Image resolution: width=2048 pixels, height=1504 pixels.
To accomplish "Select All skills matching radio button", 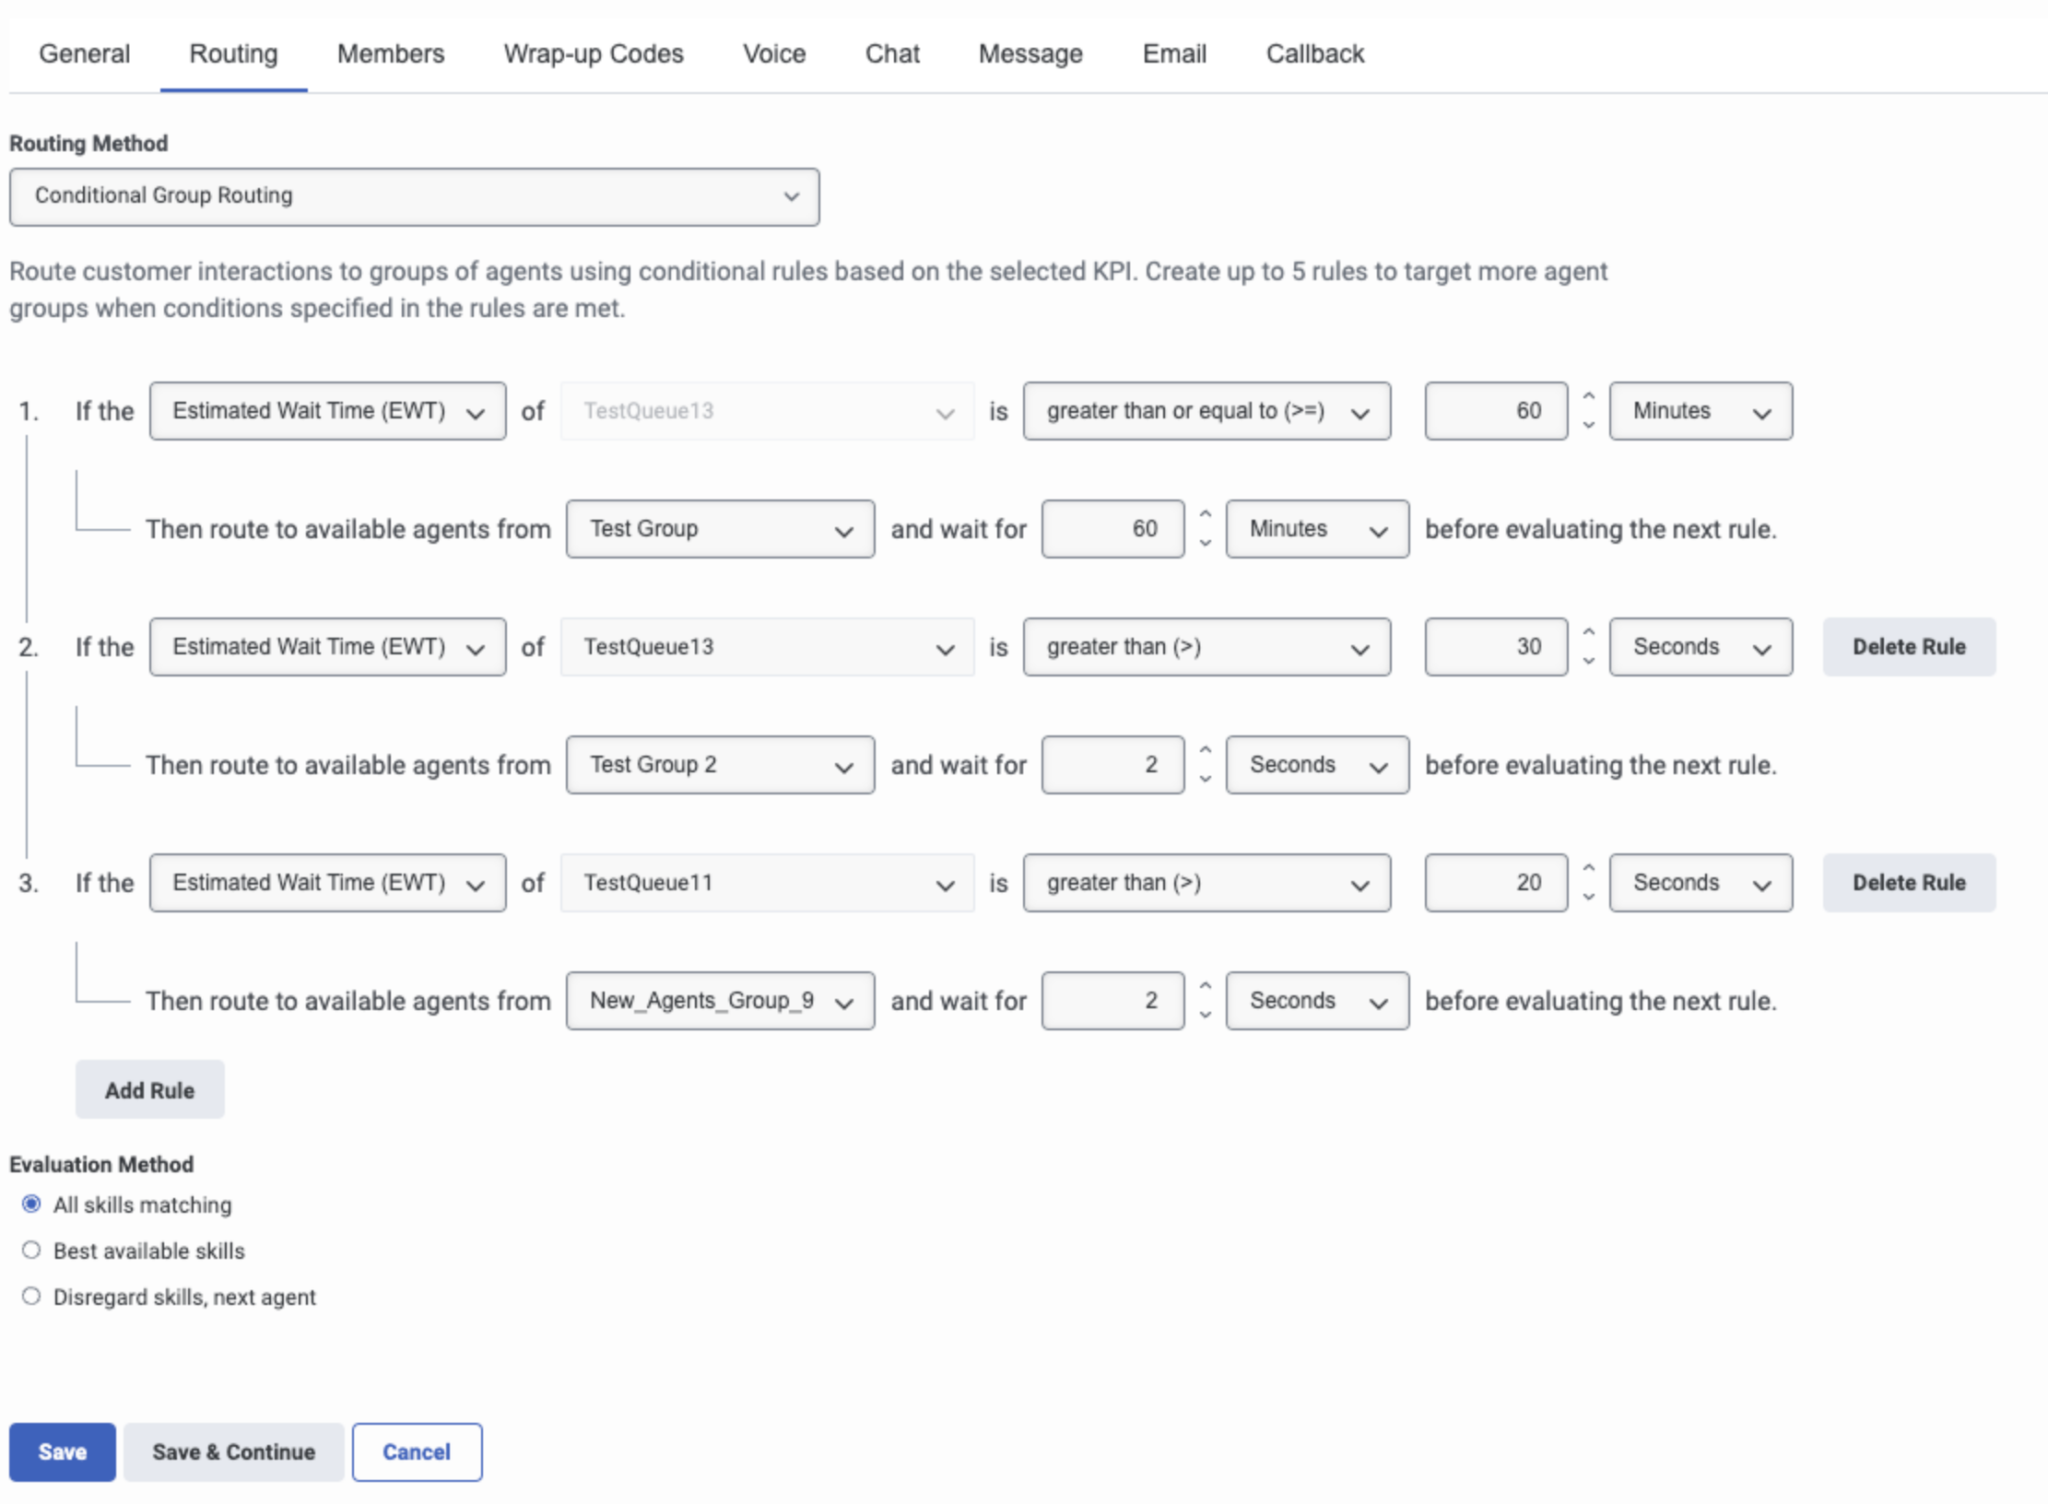I will click(29, 1205).
